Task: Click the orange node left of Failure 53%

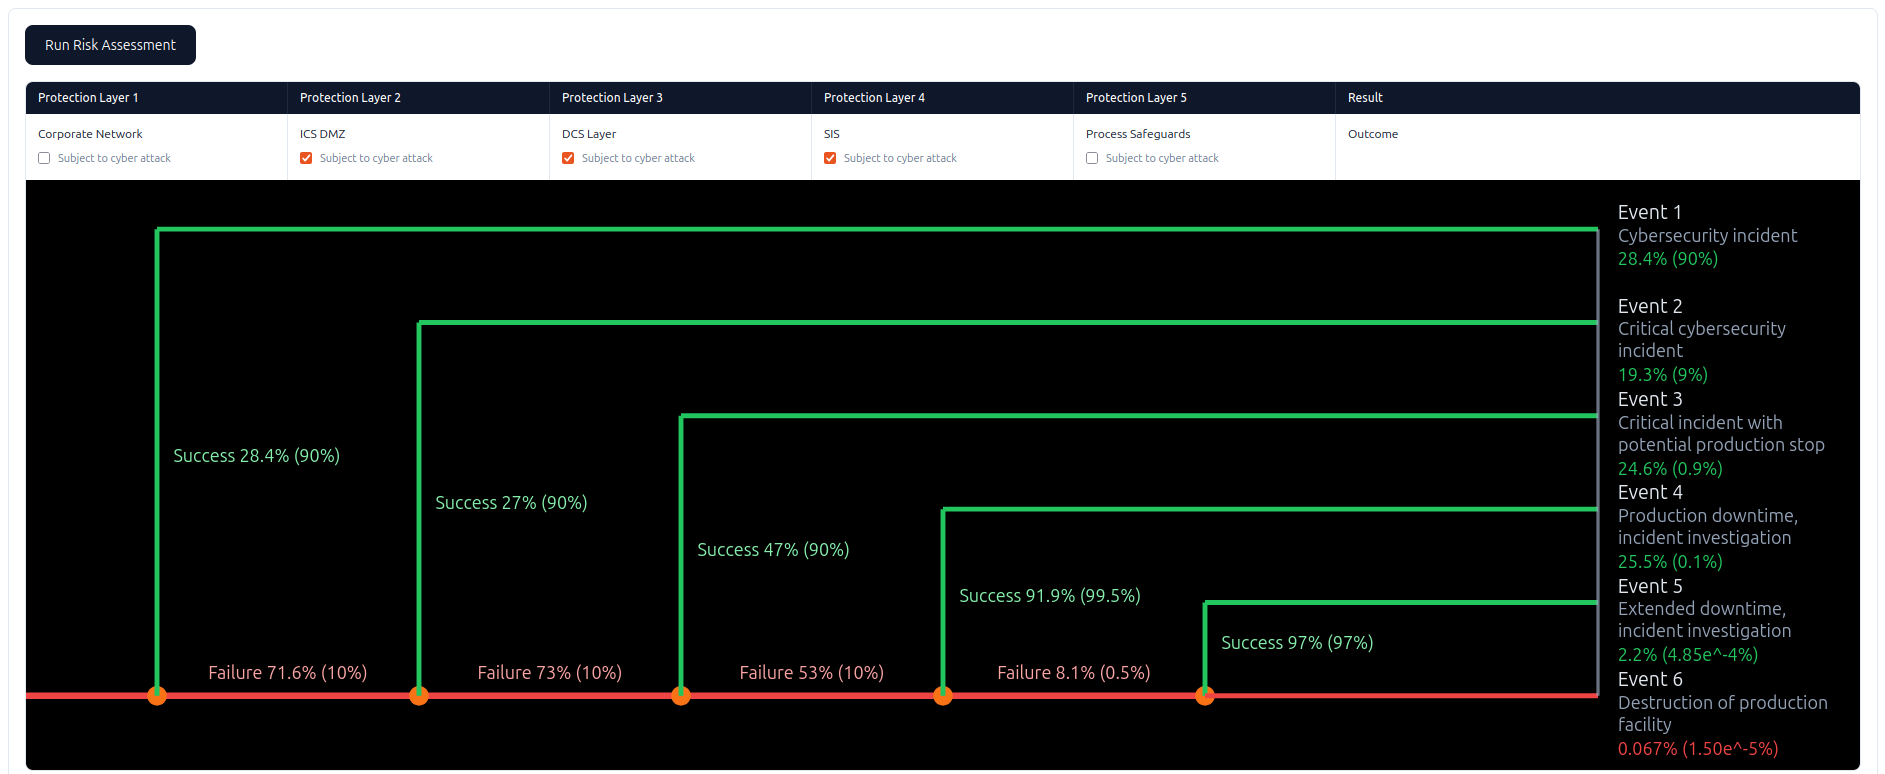Action: [x=681, y=696]
